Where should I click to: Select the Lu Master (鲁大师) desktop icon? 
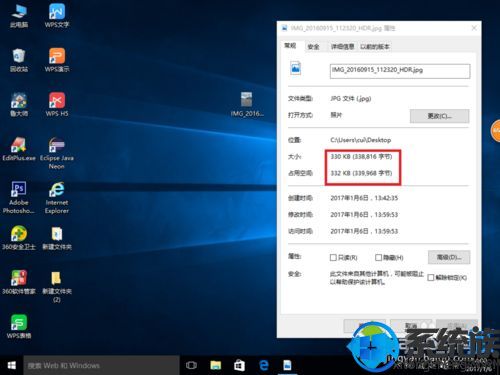[19, 105]
